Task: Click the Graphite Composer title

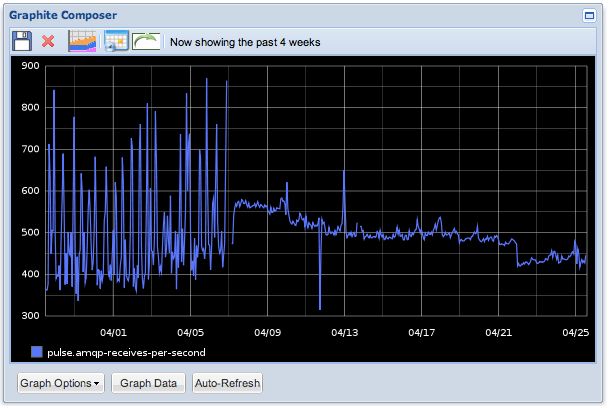Action: [63, 15]
